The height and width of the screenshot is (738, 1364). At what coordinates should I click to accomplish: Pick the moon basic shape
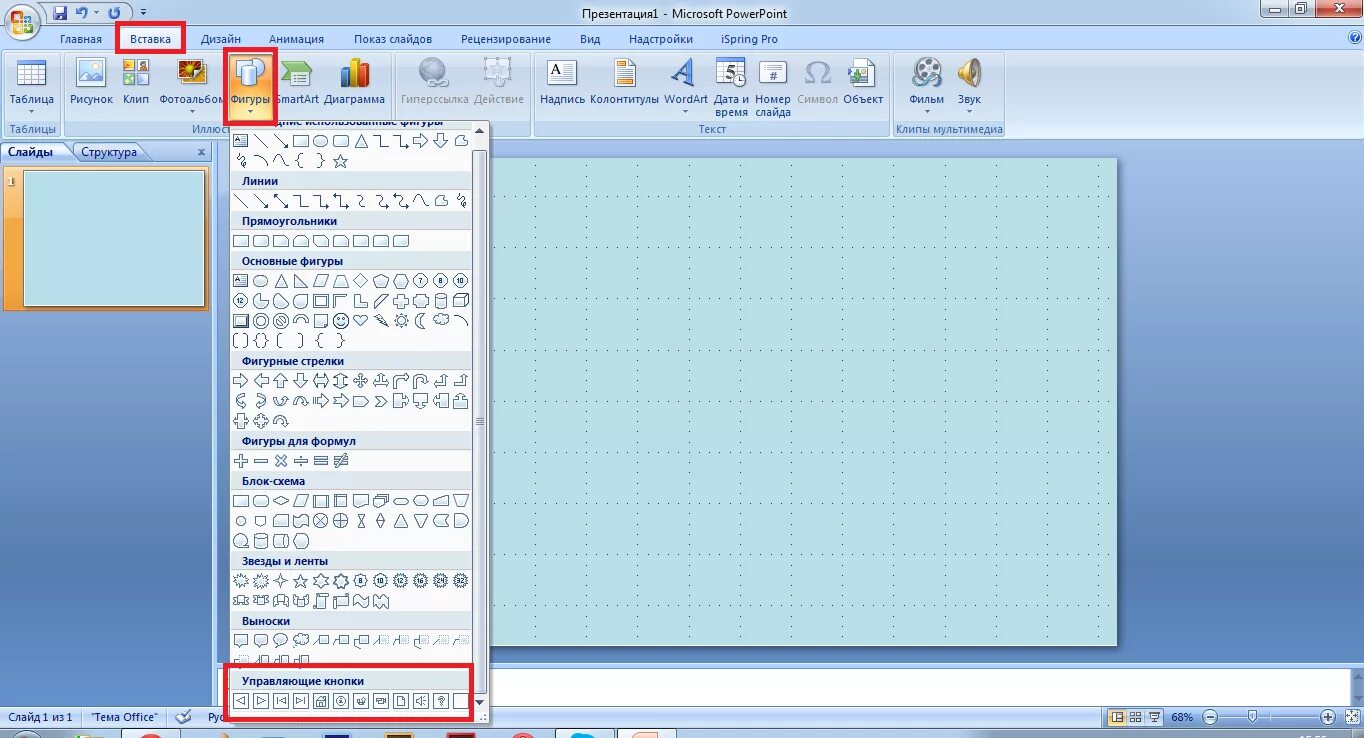point(421,321)
